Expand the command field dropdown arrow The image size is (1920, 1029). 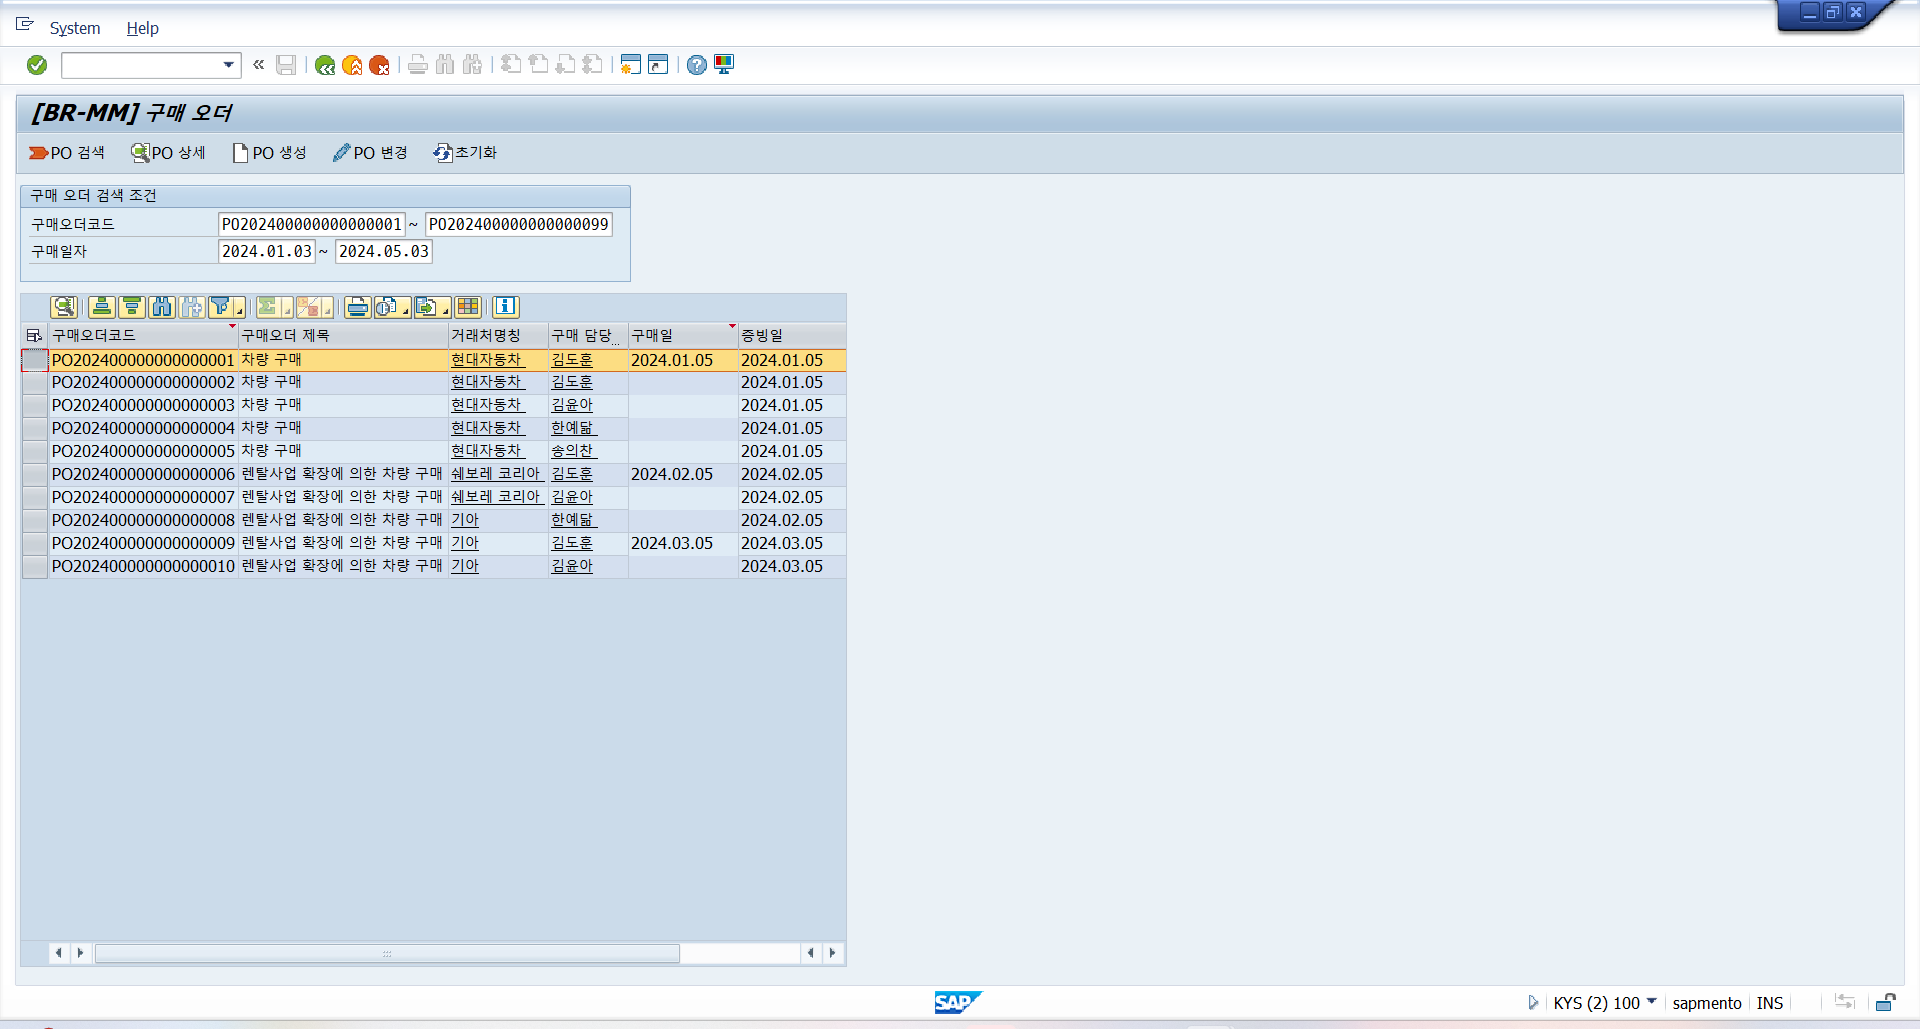point(229,65)
